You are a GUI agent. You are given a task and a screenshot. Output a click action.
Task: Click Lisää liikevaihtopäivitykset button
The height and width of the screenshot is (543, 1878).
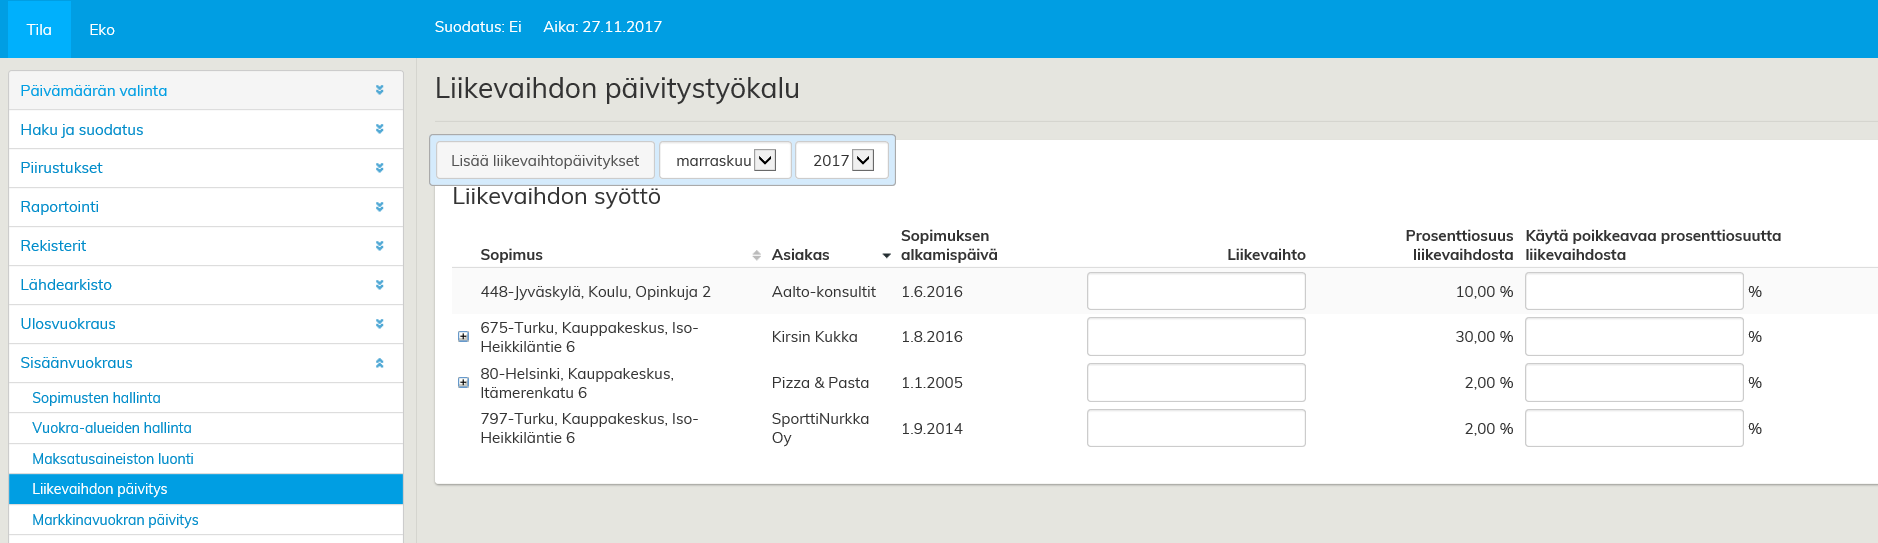tap(545, 160)
